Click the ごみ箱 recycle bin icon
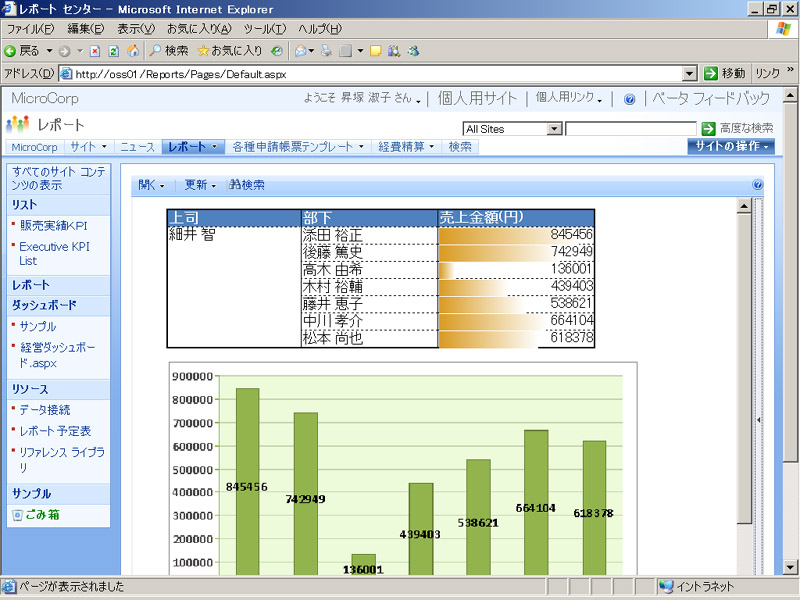 (x=17, y=515)
